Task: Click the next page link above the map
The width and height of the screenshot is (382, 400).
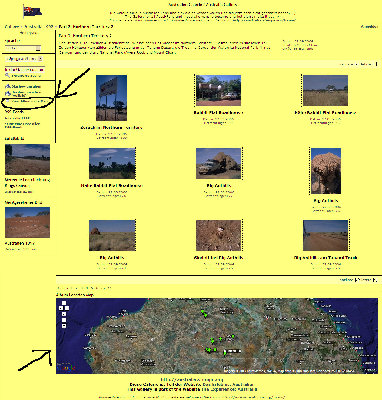Action: [346, 280]
